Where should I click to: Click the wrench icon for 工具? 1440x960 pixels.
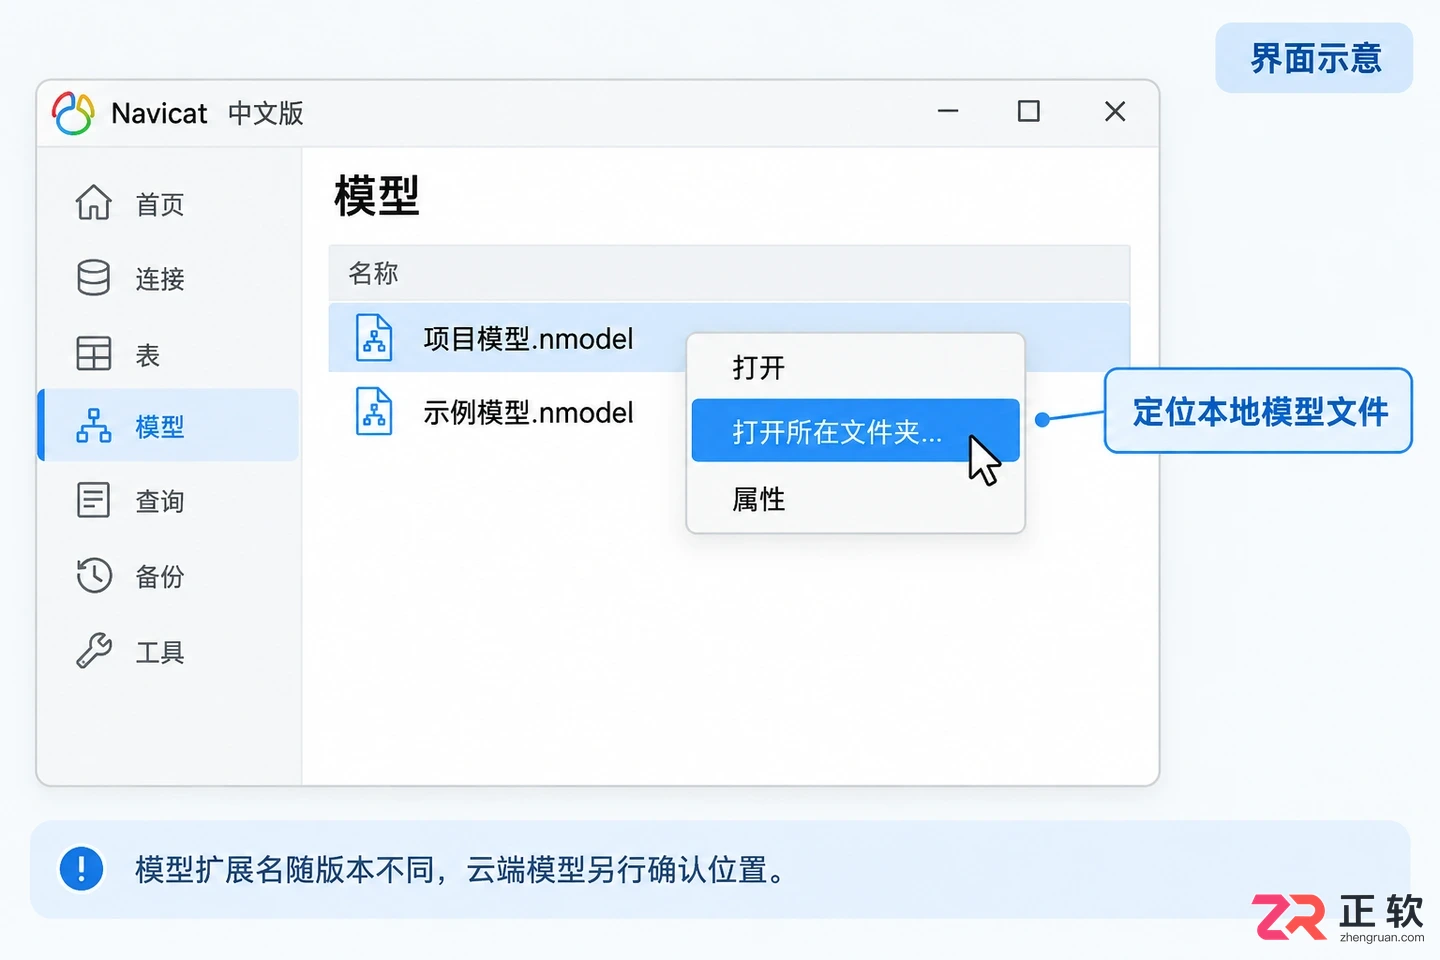tap(94, 651)
